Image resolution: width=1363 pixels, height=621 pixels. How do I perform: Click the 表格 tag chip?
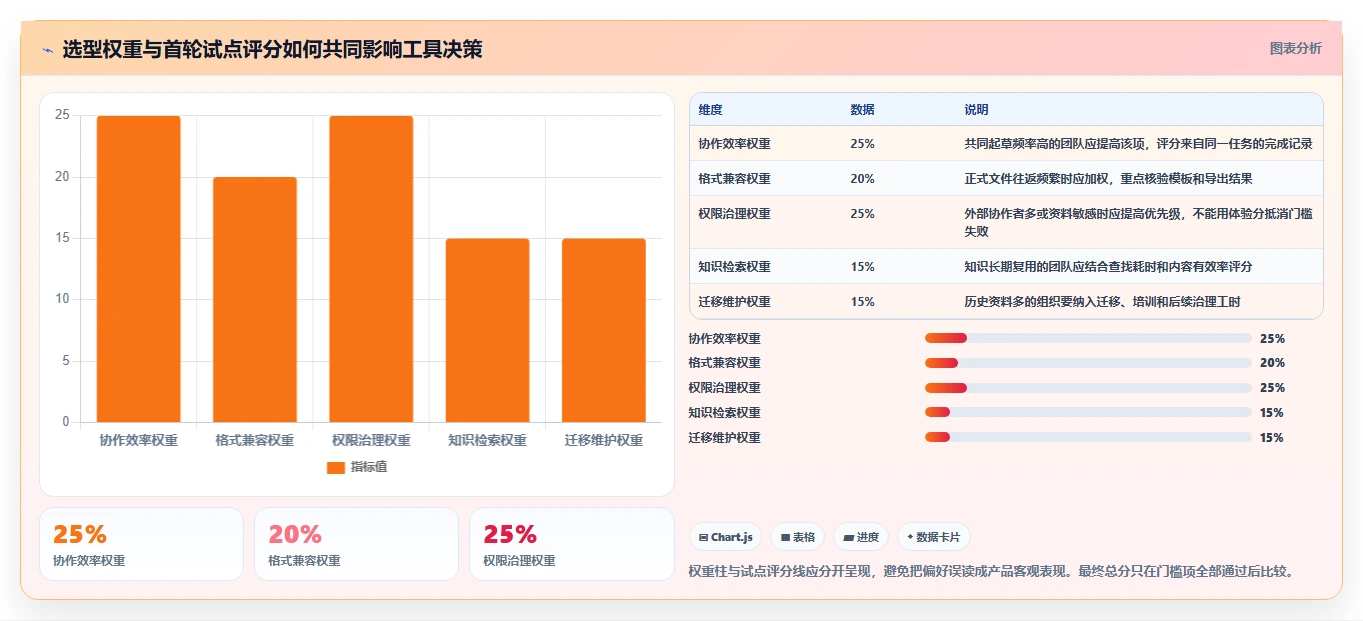click(797, 537)
